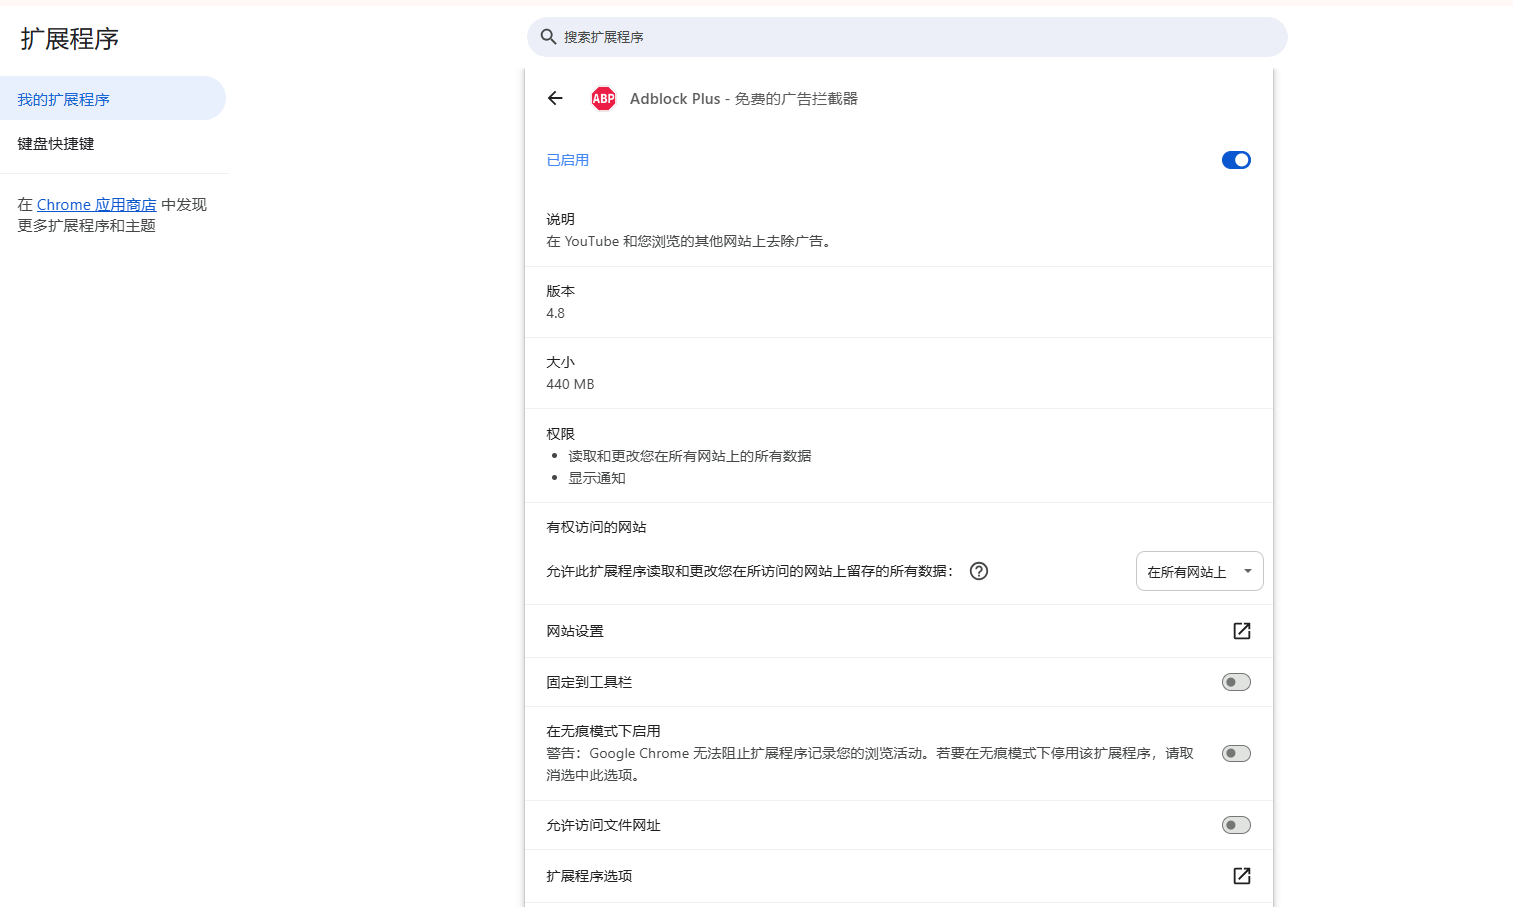Disable the 已启用 extension toggle
This screenshot has height=907, width=1513.
point(1236,160)
